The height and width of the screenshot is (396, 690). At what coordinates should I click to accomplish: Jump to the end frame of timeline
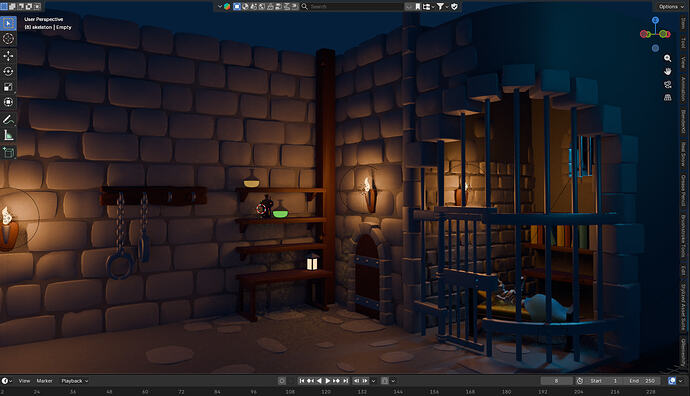pos(345,381)
